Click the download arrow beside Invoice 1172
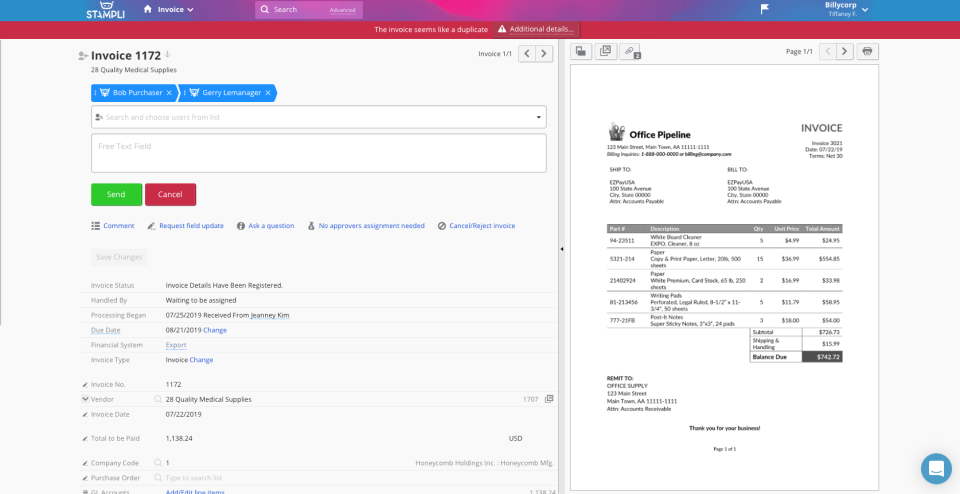The image size is (960, 494). coord(168,54)
